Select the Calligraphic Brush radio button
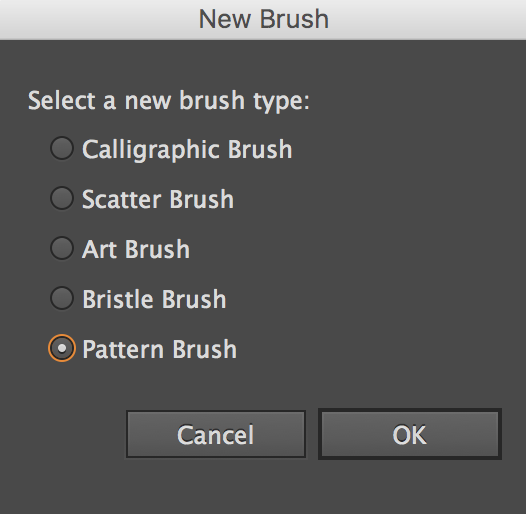 (x=62, y=148)
